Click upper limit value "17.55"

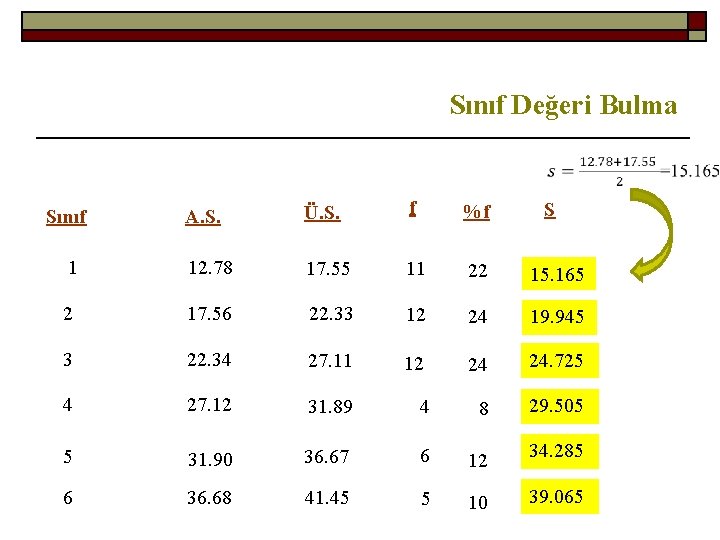pos(328,269)
